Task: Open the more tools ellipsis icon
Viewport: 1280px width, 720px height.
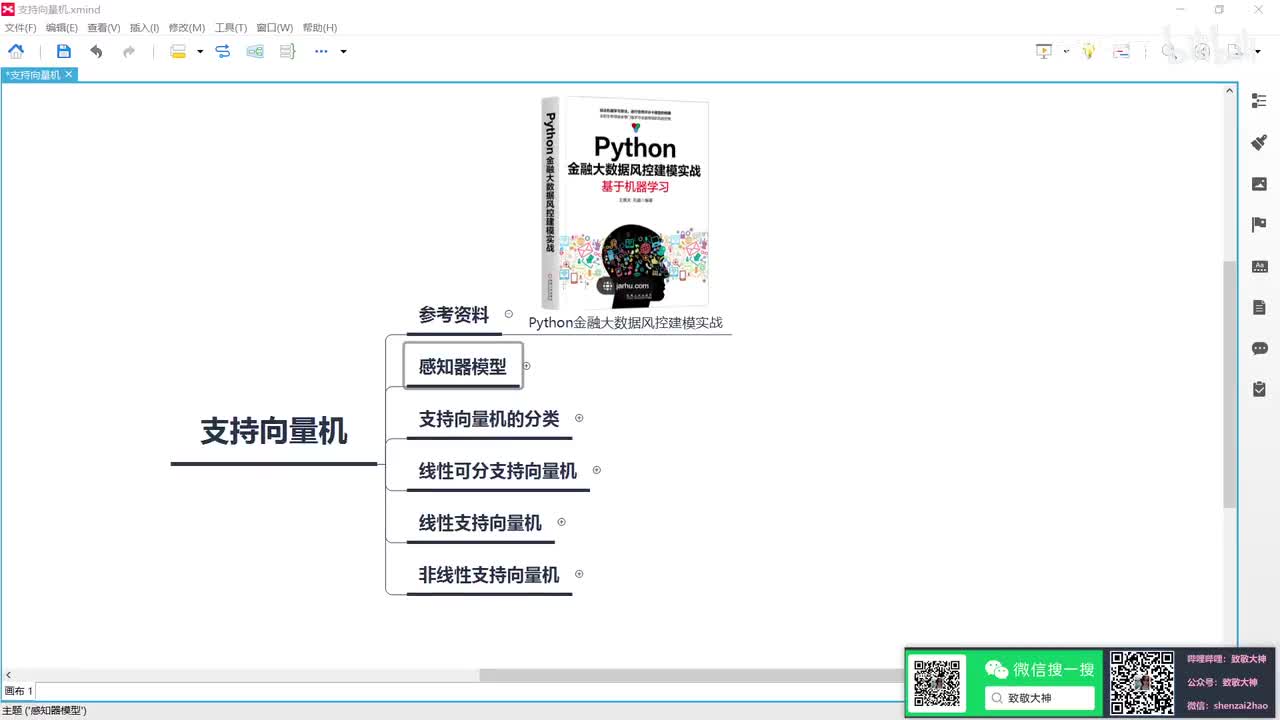Action: coord(321,51)
